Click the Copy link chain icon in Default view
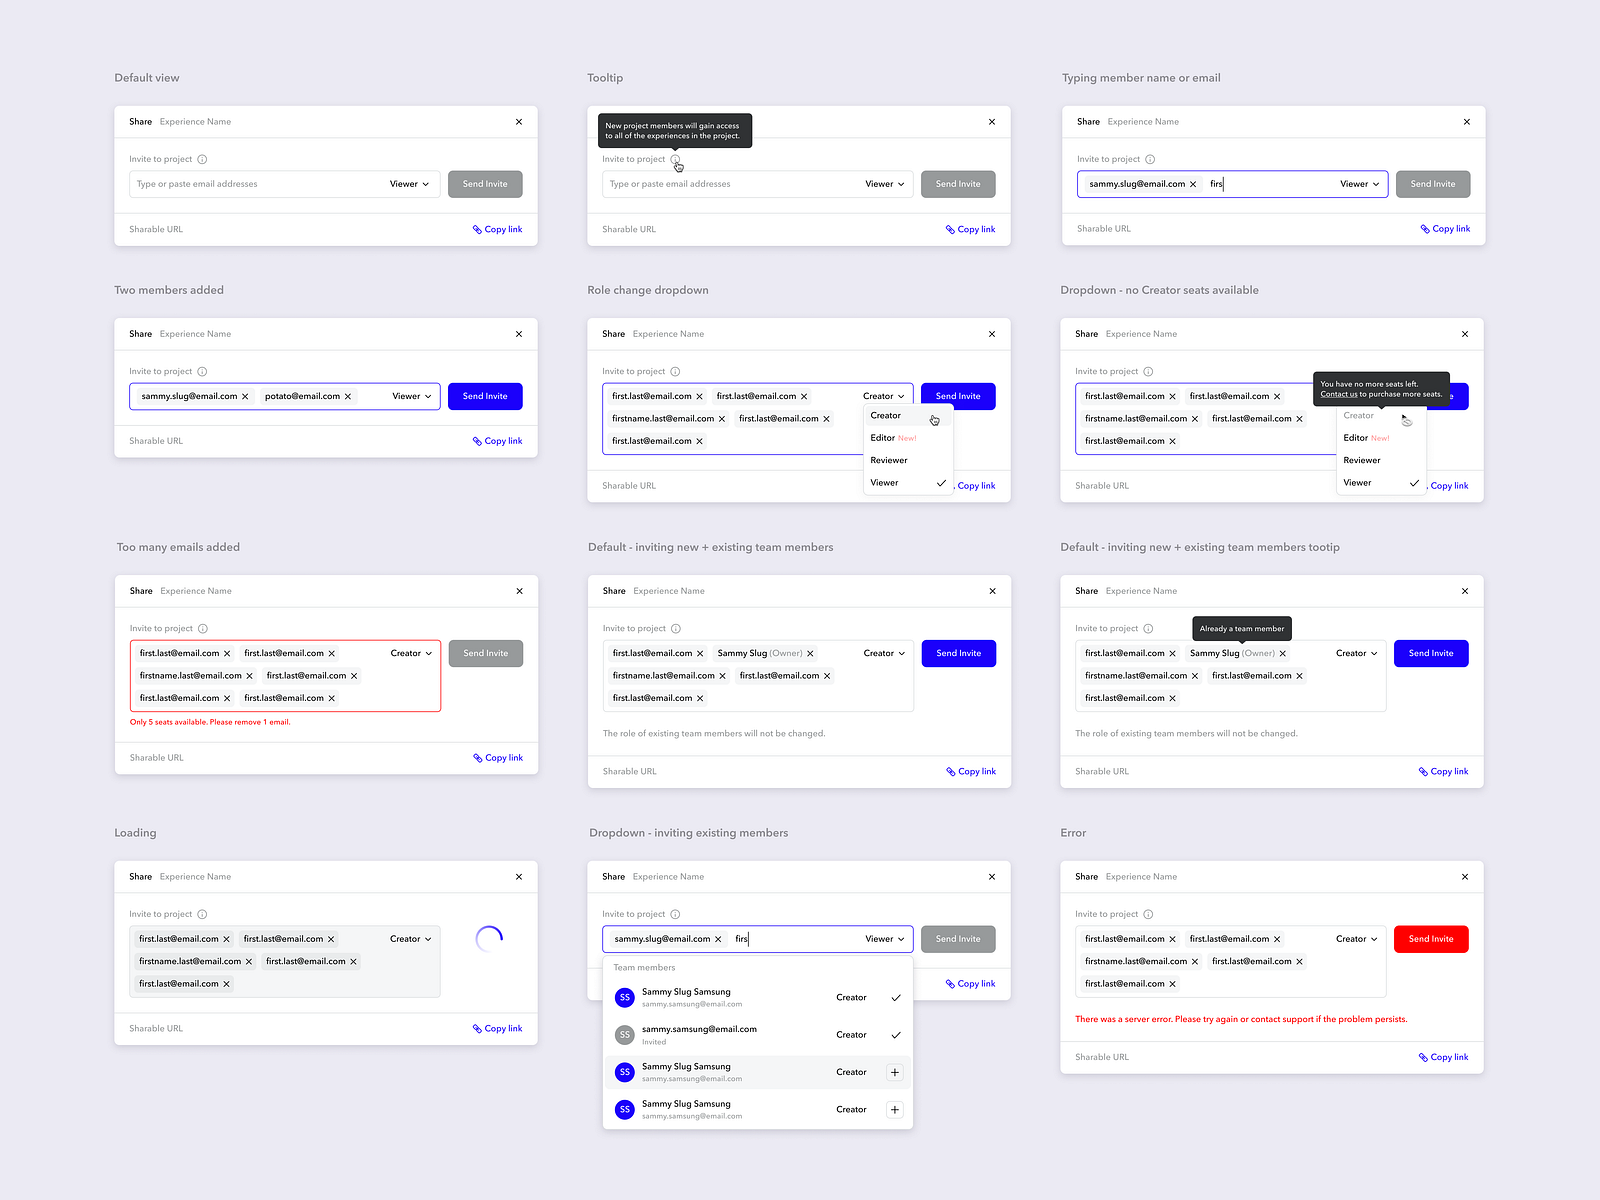The width and height of the screenshot is (1600, 1200). coord(477,229)
